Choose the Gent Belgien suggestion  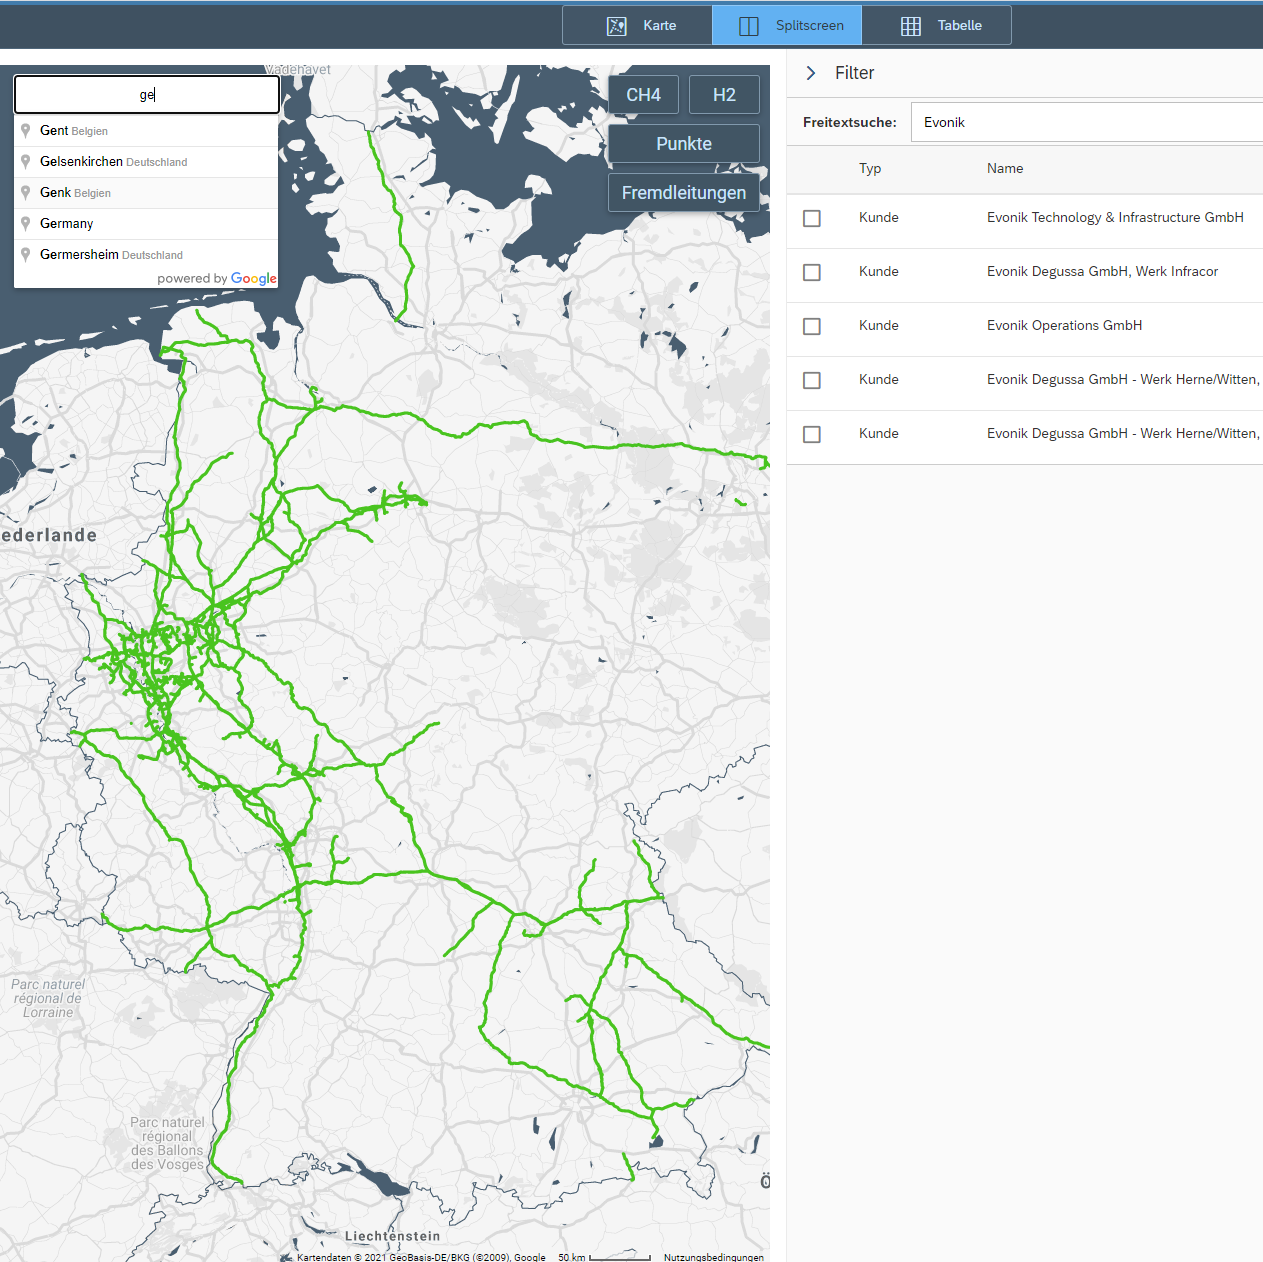pos(146,131)
